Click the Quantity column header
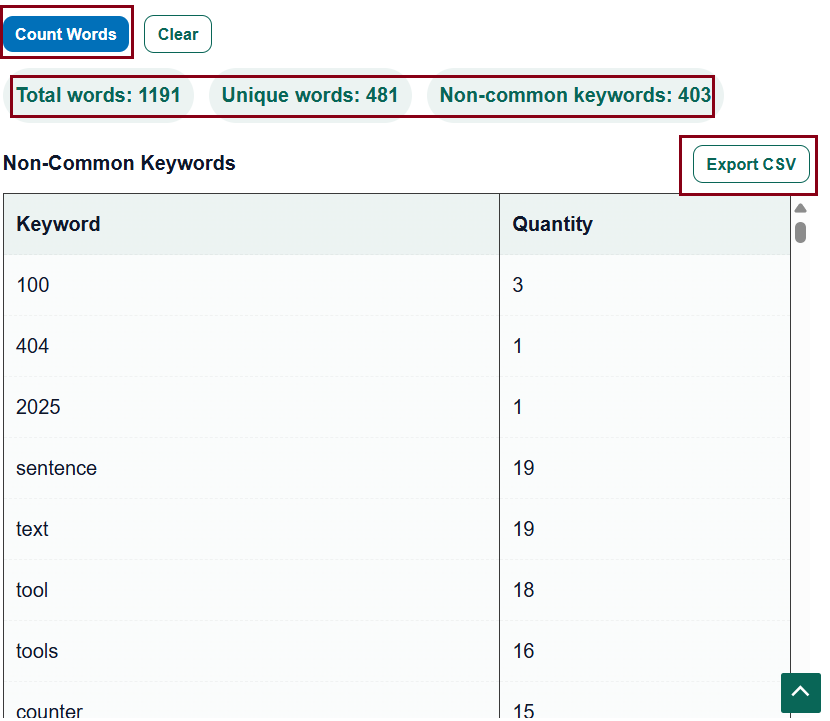Image resolution: width=830 pixels, height=721 pixels. pos(552,224)
